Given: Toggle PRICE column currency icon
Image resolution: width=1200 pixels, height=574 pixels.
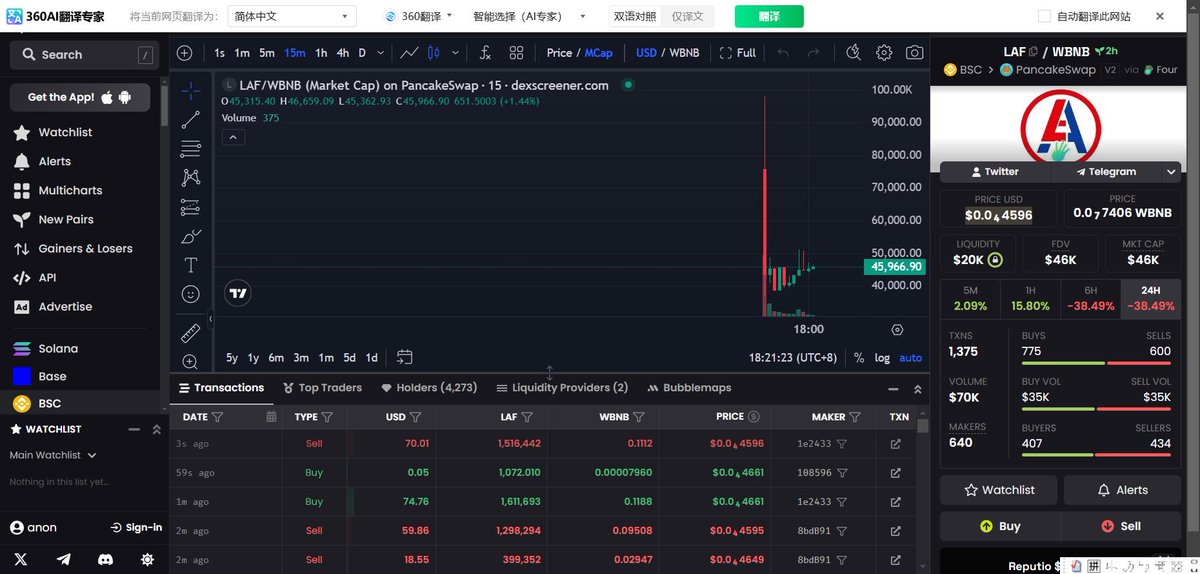Looking at the screenshot, I should (x=753, y=416).
